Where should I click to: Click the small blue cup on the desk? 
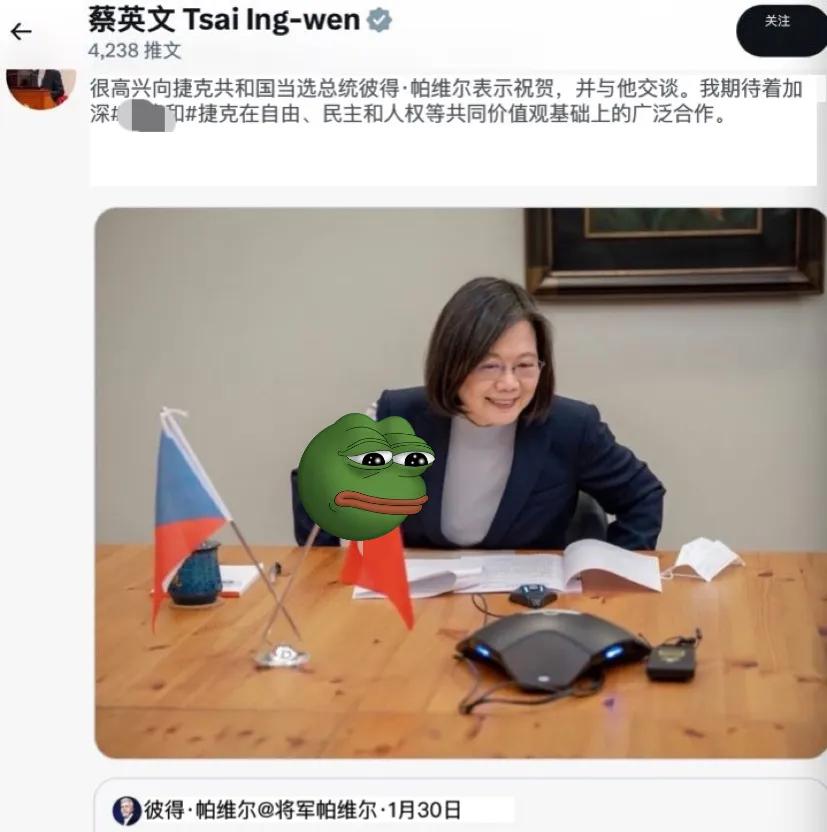pos(197,574)
